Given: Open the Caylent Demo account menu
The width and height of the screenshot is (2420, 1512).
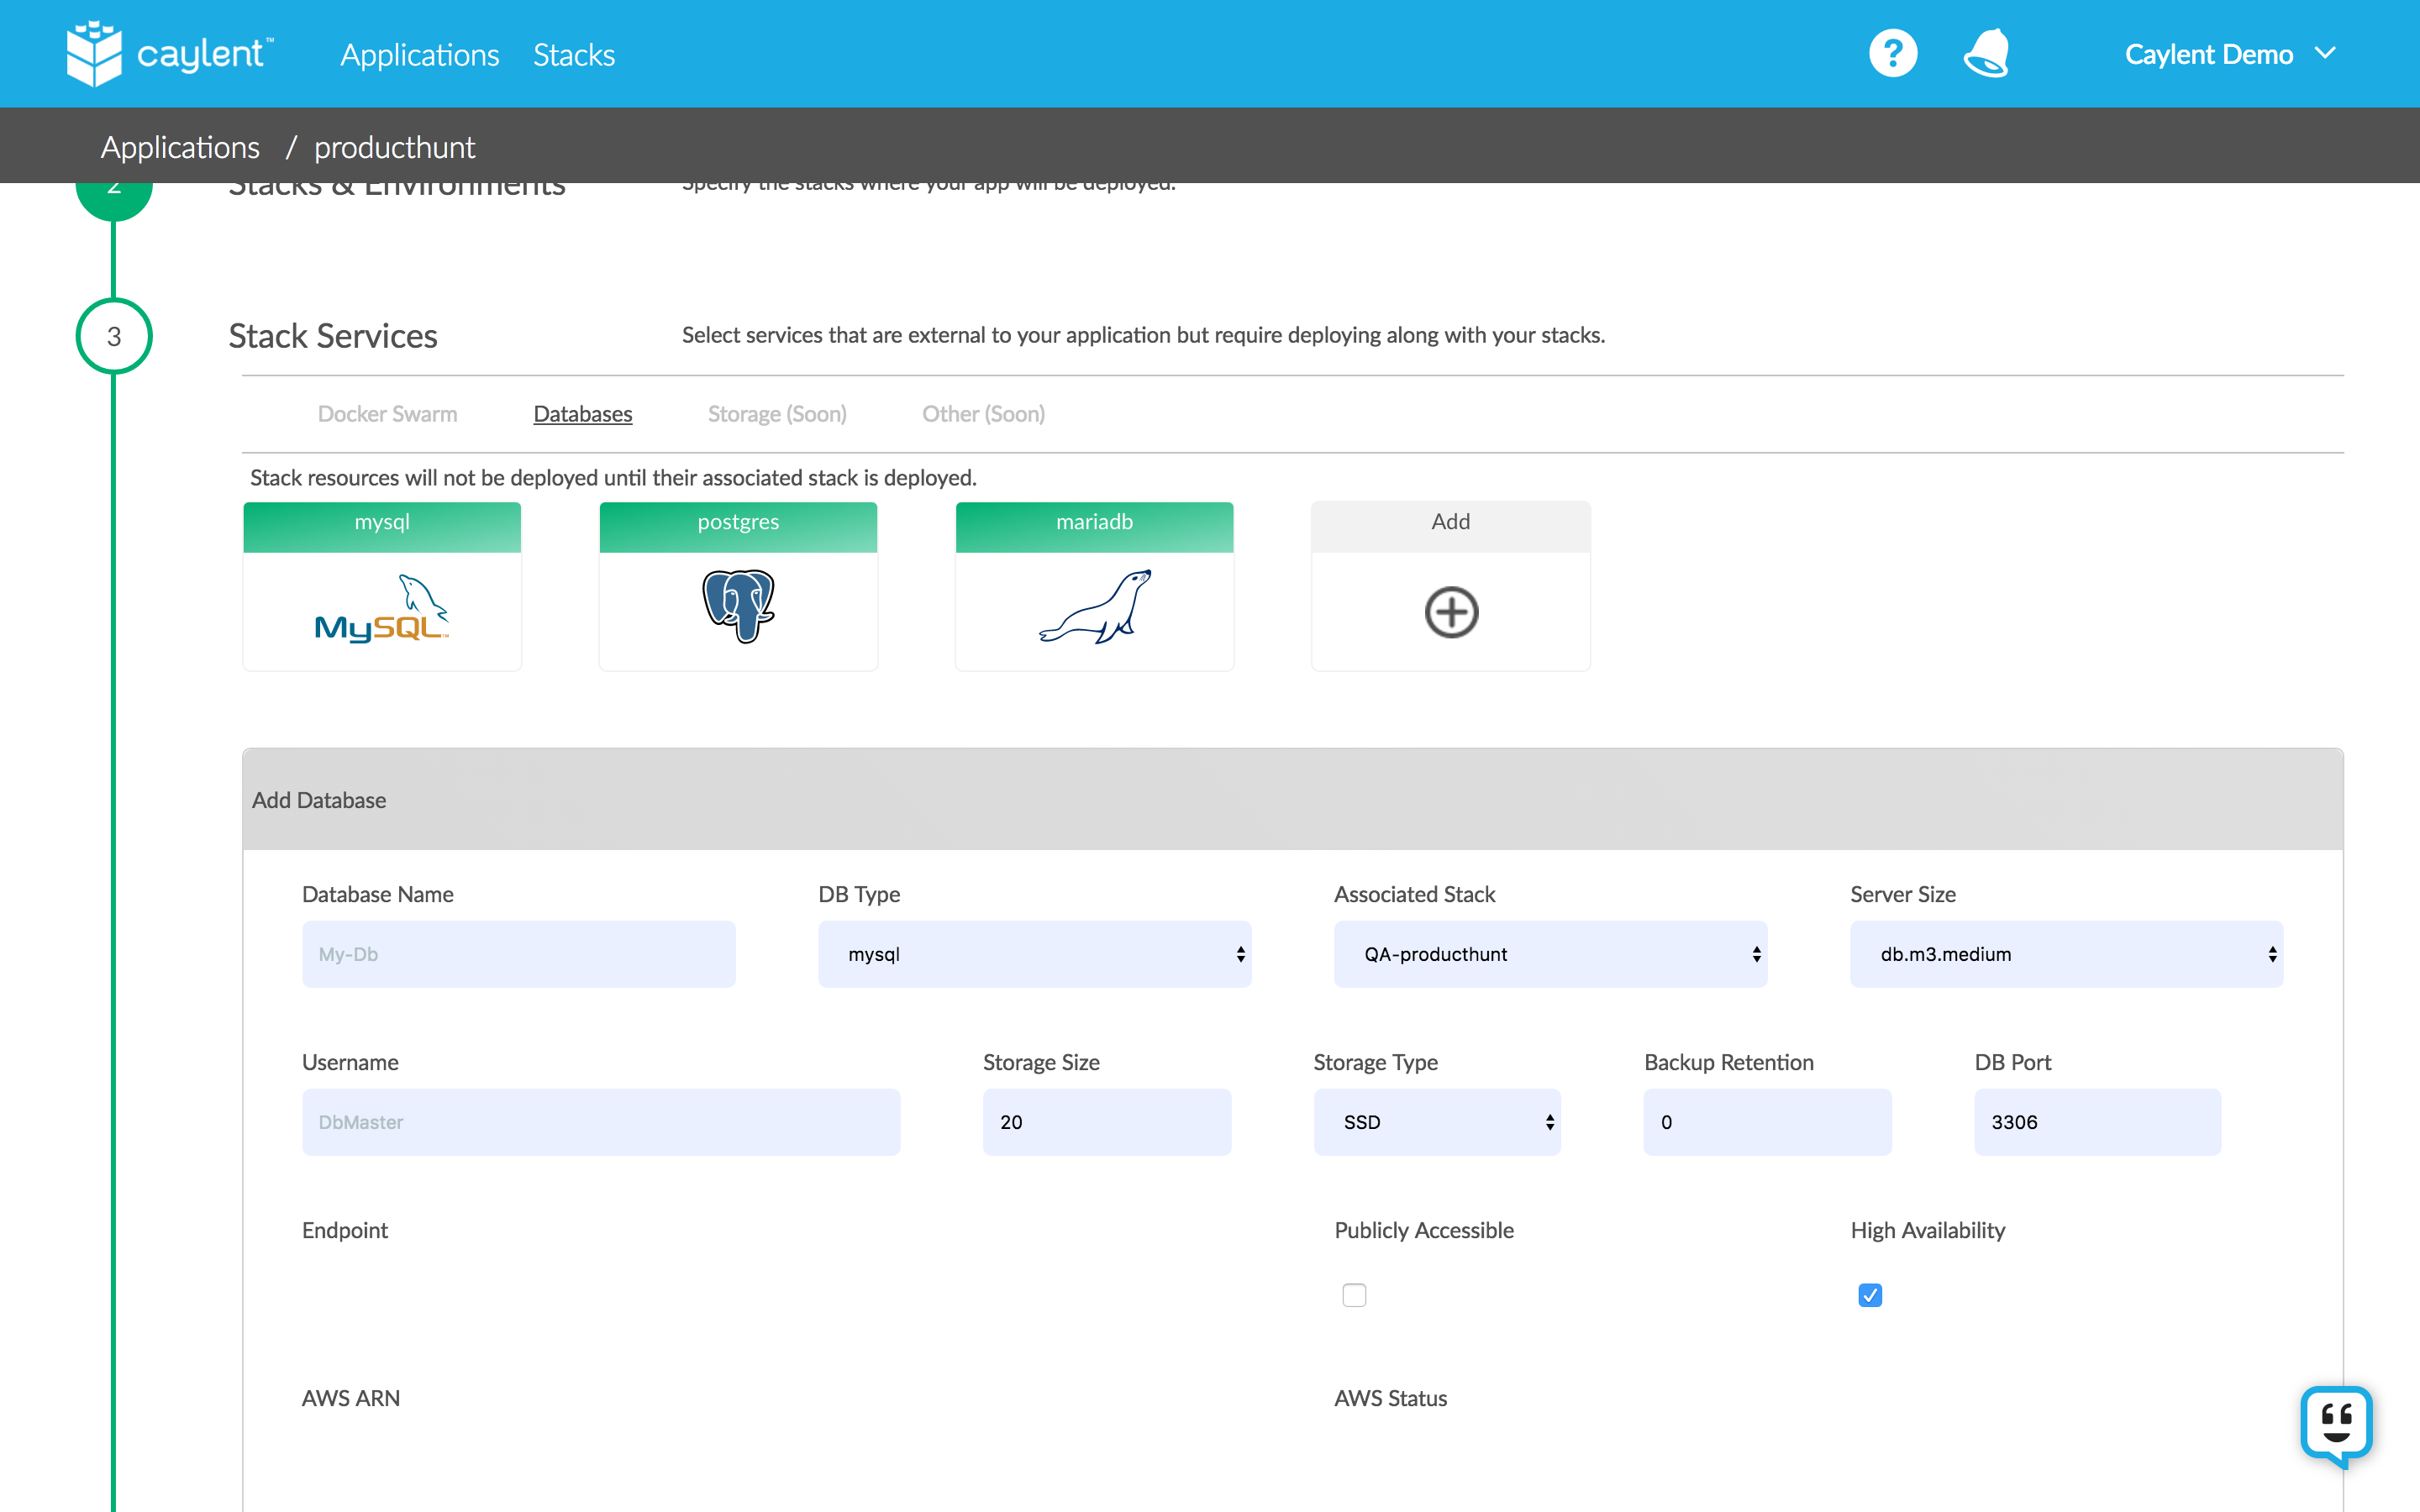Looking at the screenshot, I should click(x=2230, y=54).
